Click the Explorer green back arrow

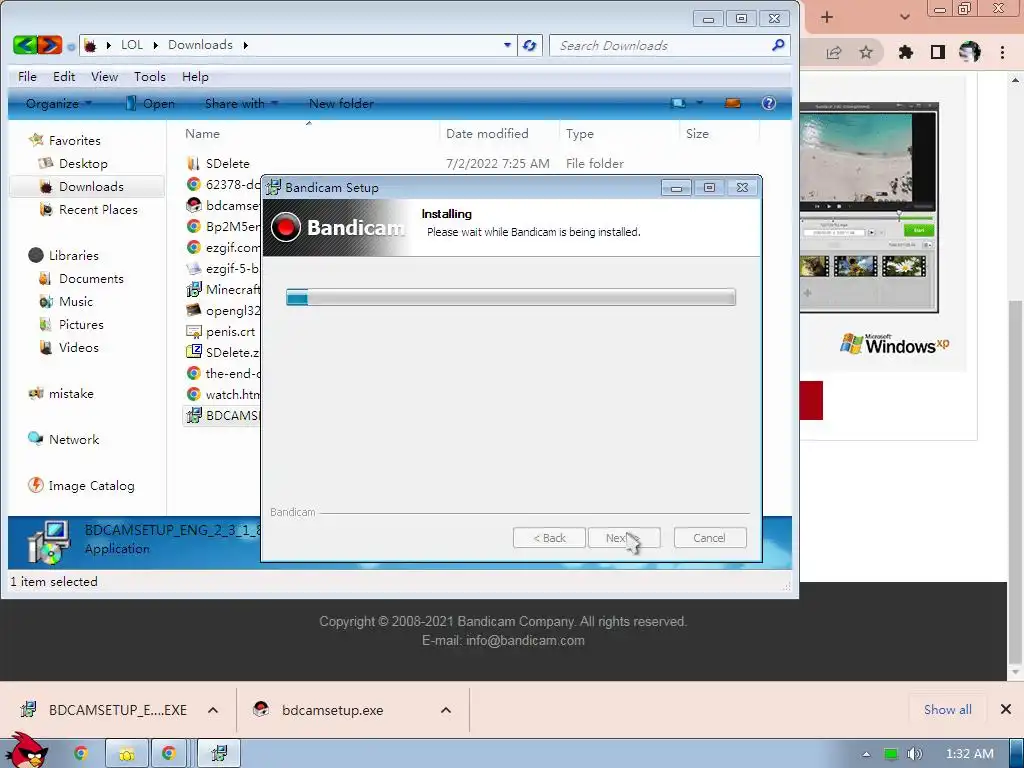(x=25, y=44)
